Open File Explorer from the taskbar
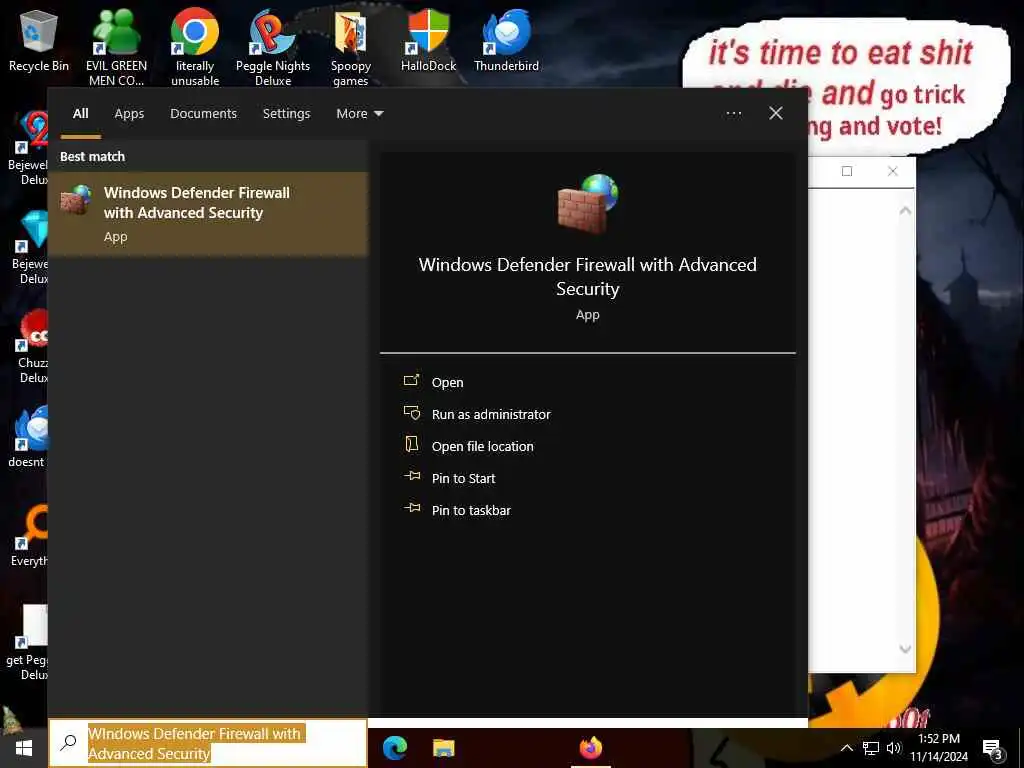This screenshot has width=1024, height=768. (x=443, y=748)
